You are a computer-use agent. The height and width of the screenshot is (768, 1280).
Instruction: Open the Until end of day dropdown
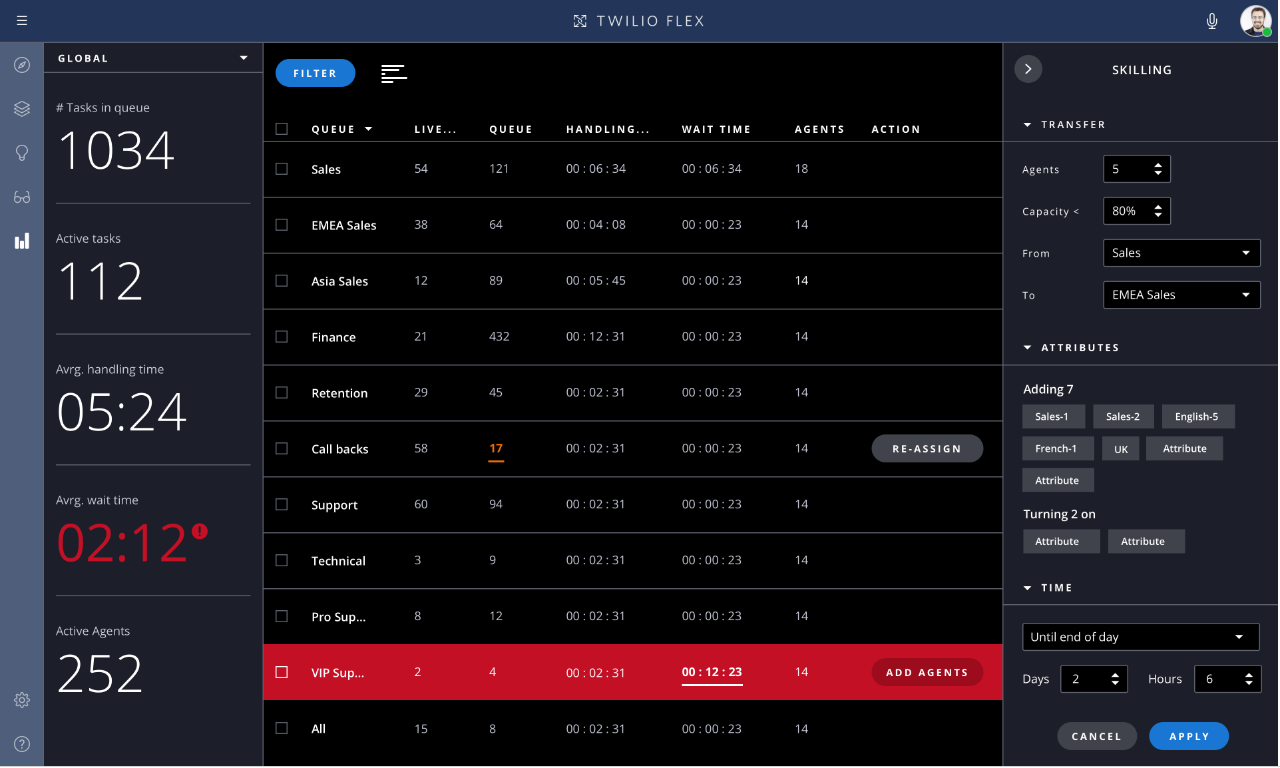(1140, 636)
